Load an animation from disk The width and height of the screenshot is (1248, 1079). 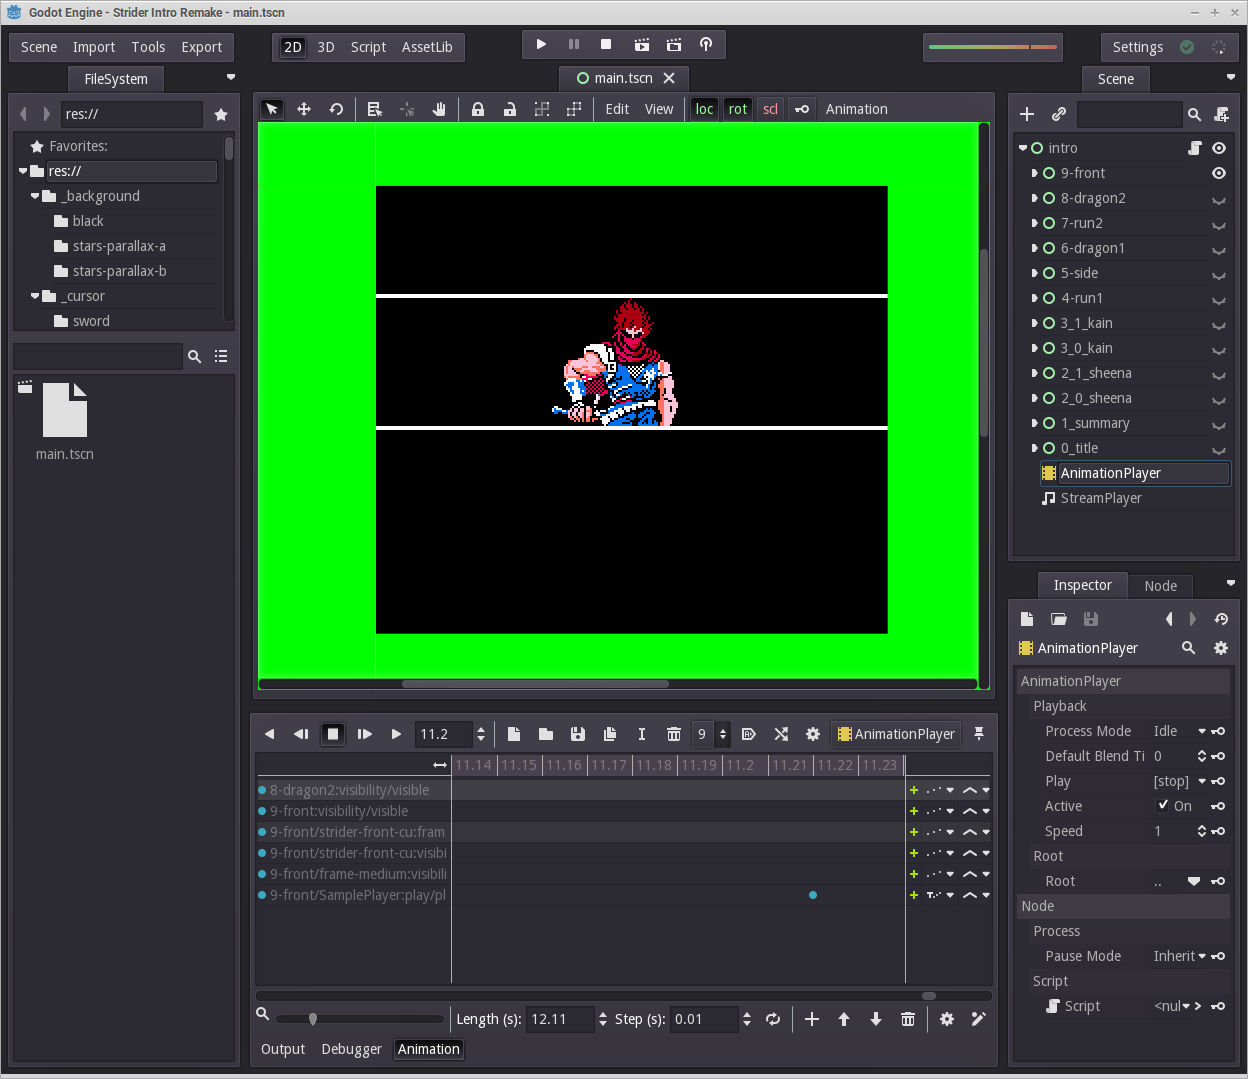tap(546, 734)
